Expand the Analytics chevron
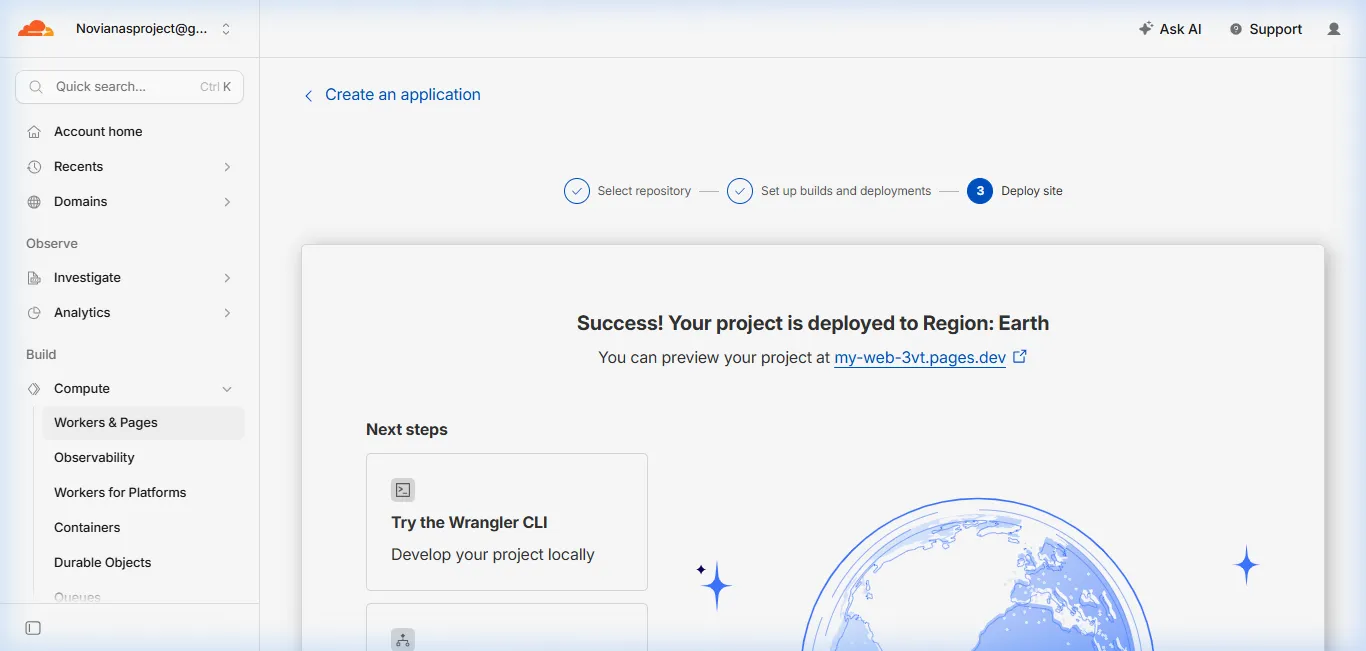 227,313
